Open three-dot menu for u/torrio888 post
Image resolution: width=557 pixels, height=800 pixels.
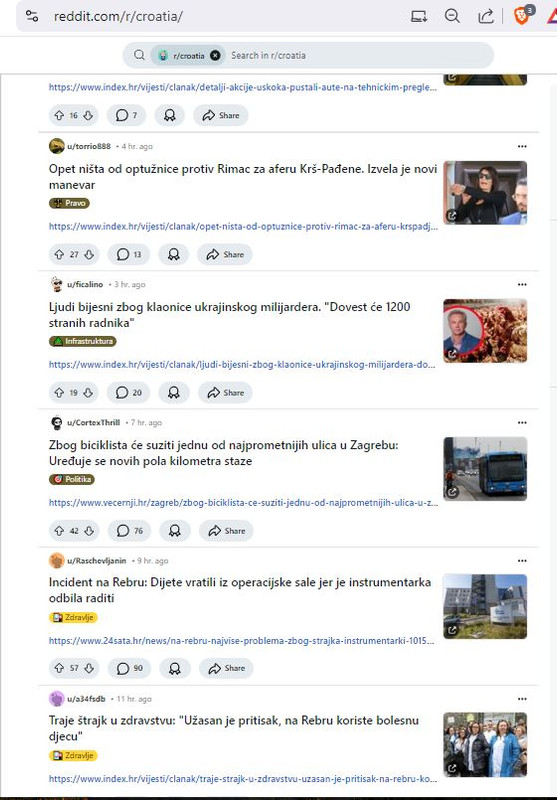coord(522,146)
